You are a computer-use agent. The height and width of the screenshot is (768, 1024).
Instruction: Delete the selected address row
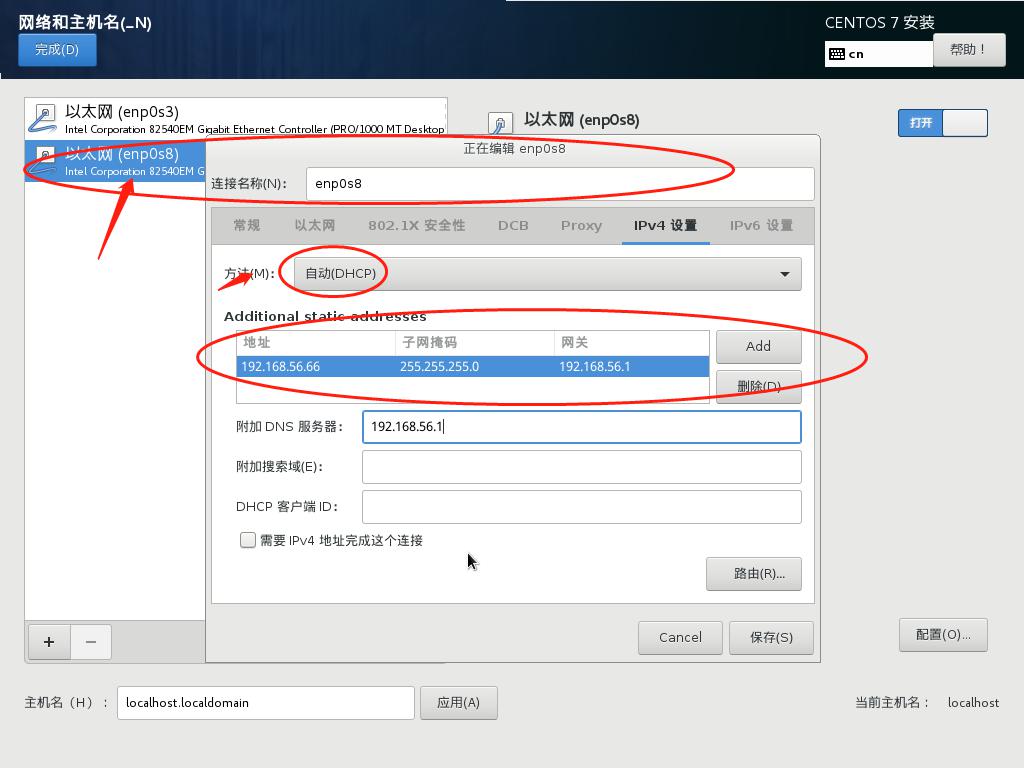click(x=758, y=386)
